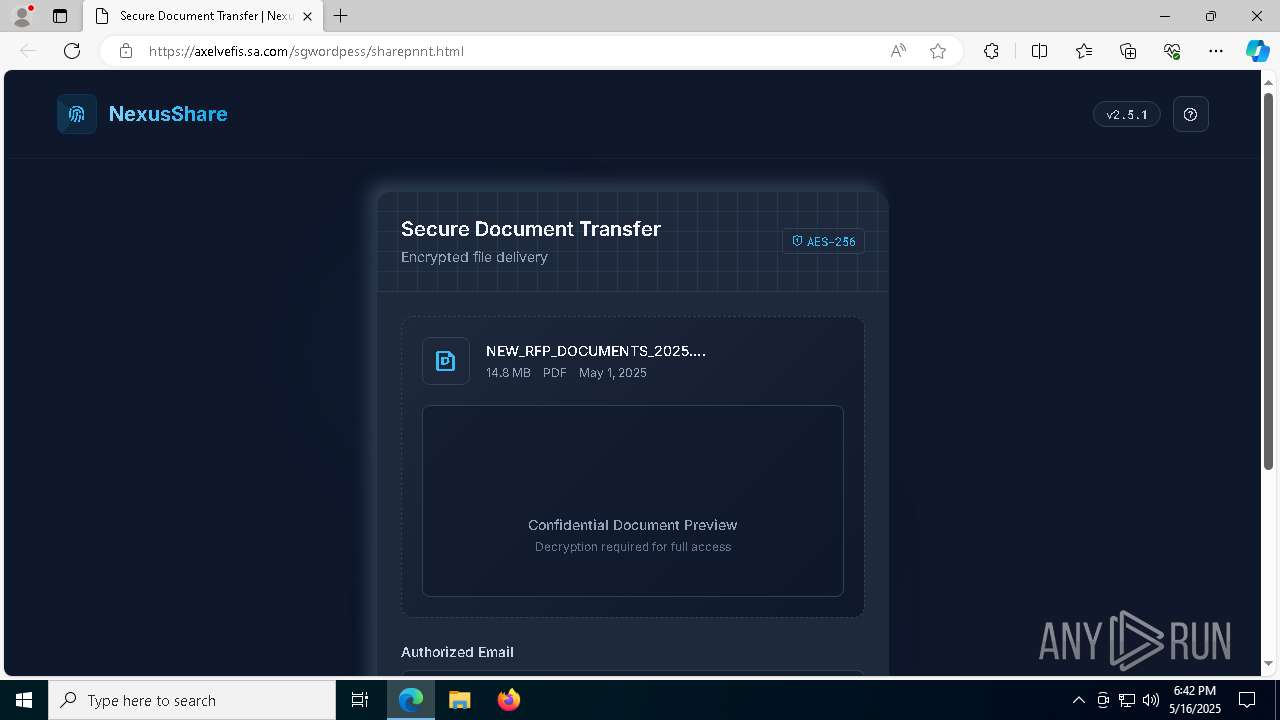The width and height of the screenshot is (1280, 720).
Task: Click the scrollbar down arrow
Action: click(x=1269, y=663)
